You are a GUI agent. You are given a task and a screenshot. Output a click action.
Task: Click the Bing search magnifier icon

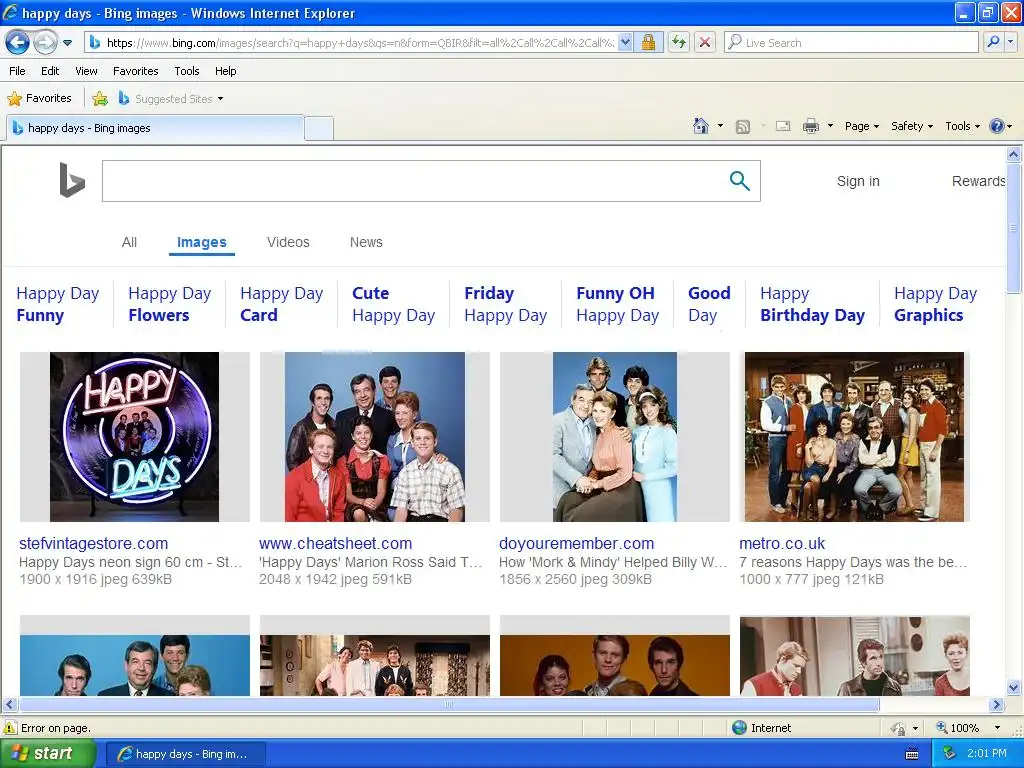(739, 181)
